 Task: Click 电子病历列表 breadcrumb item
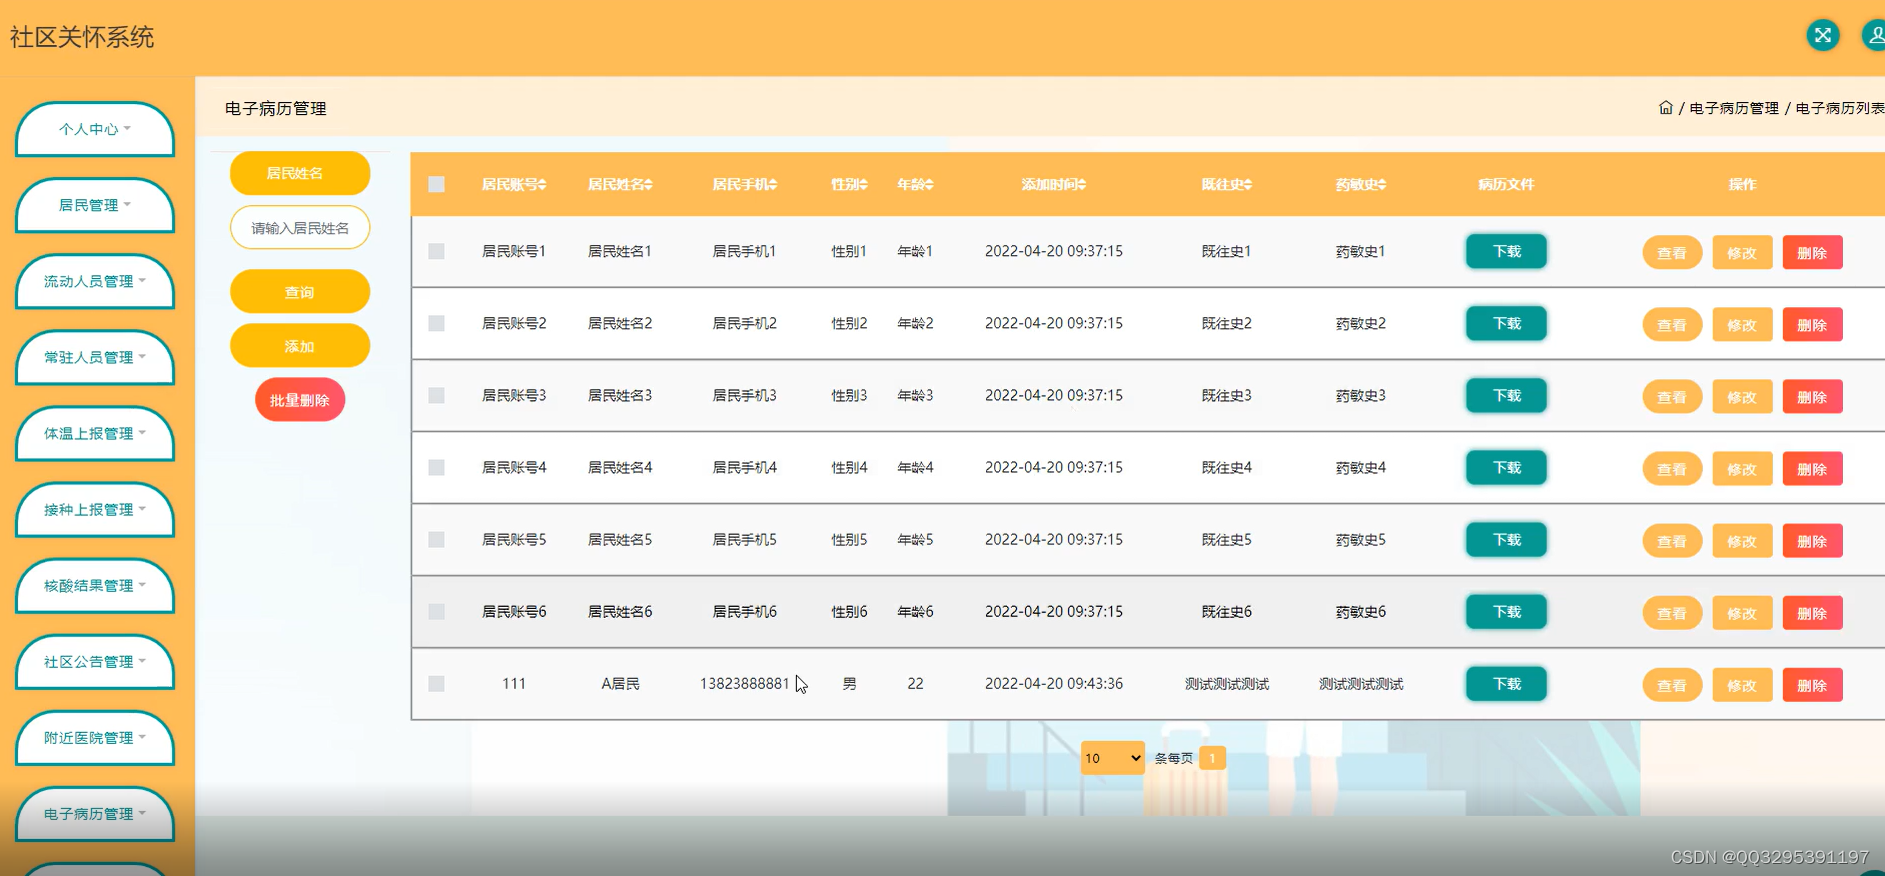pyautogui.click(x=1840, y=108)
